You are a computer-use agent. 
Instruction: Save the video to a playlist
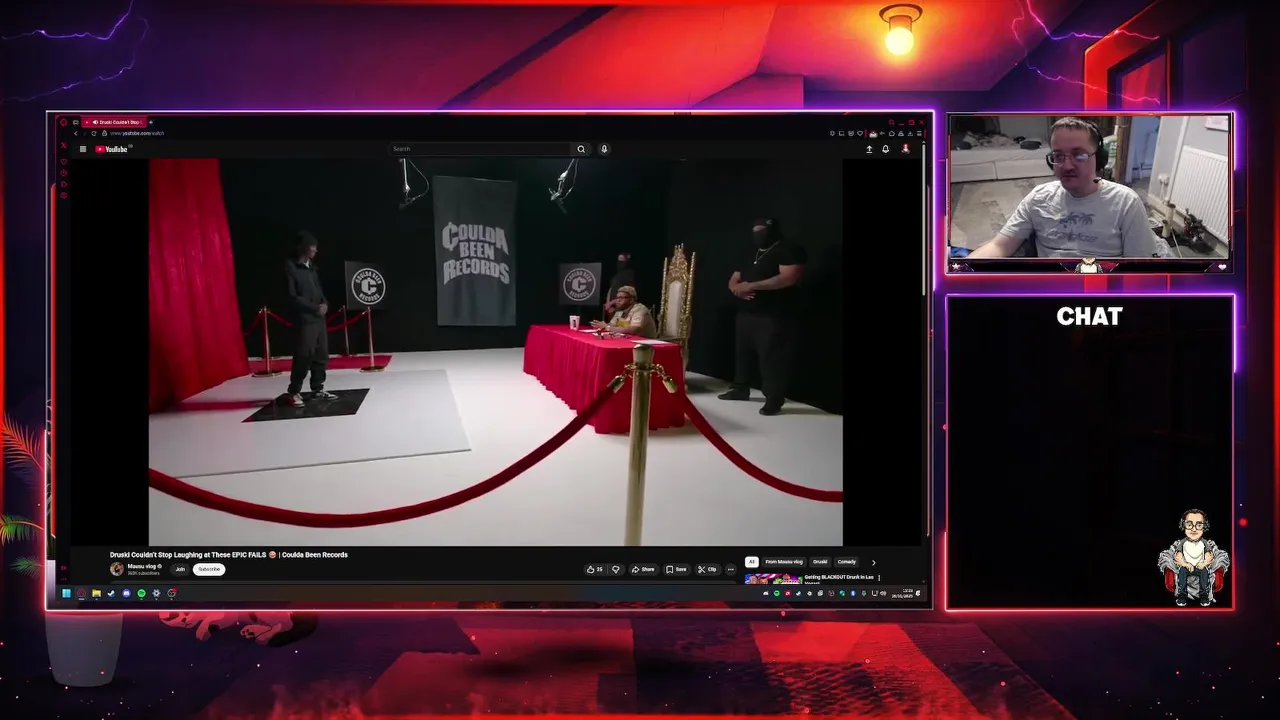[x=677, y=570]
